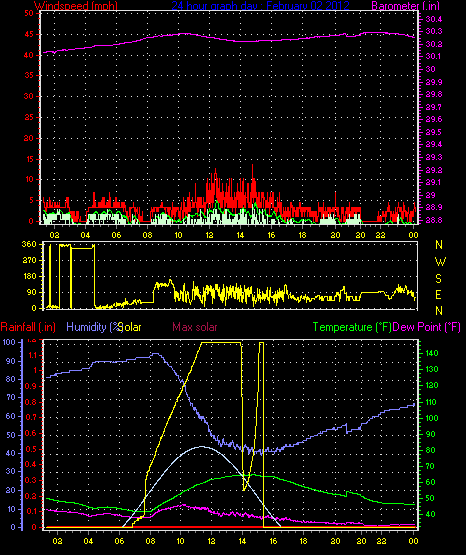This screenshot has width=466, height=555.
Task: Click the "30.1" barometer axis value
Action: [433, 56]
